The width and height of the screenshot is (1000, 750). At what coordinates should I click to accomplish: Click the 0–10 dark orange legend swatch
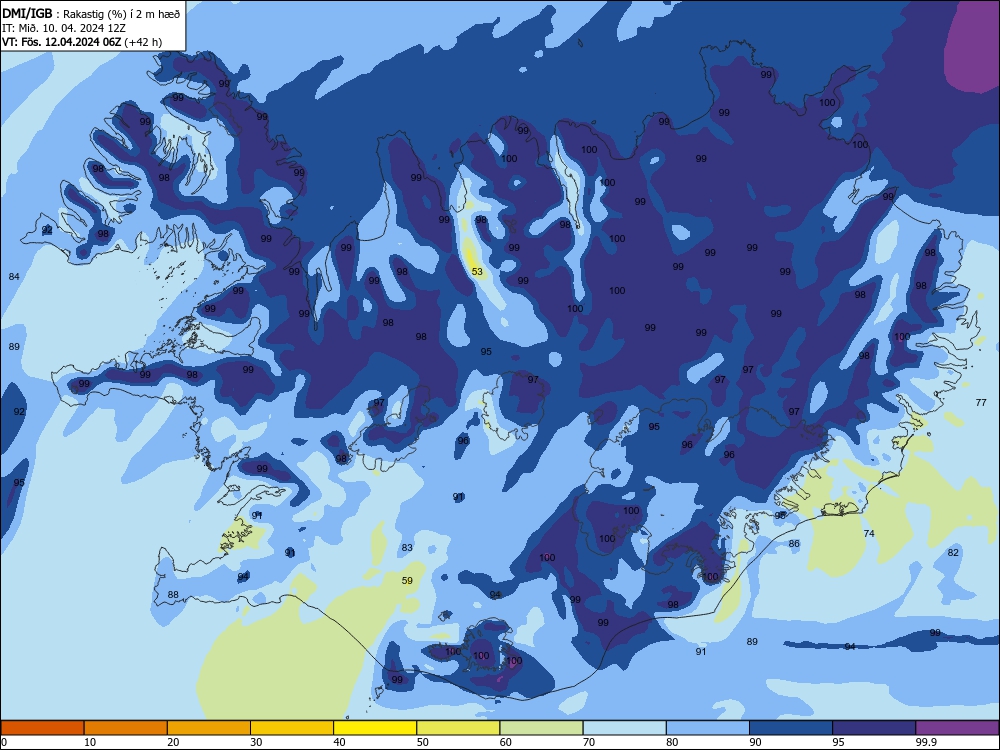click(42, 728)
